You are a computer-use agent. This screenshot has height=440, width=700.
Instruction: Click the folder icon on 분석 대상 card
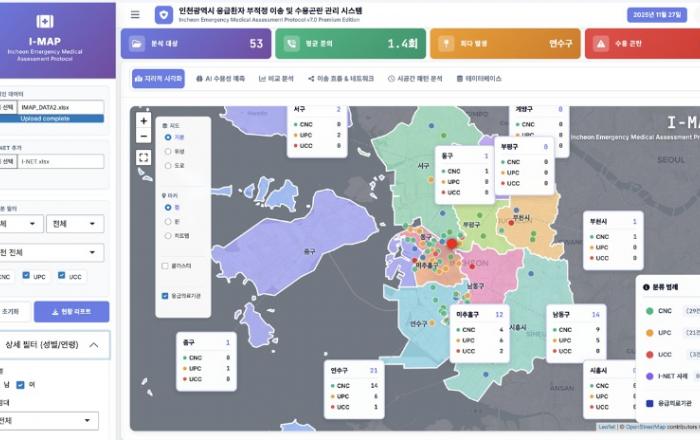click(137, 44)
